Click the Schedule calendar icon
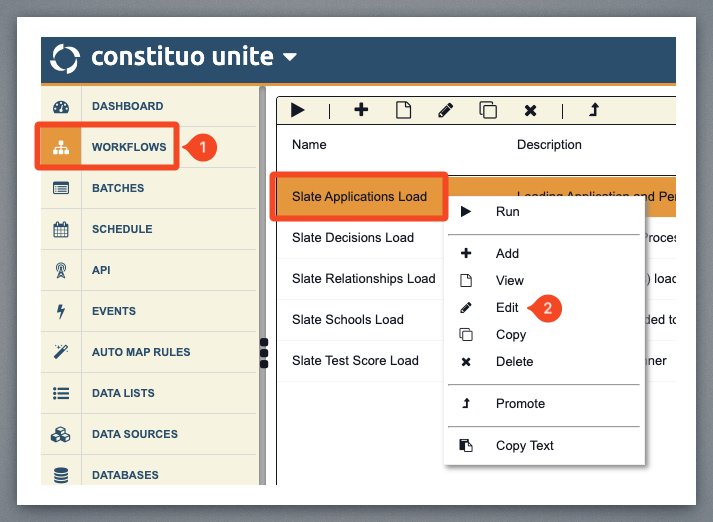Screen dimensions: 713x522 (x=61, y=229)
